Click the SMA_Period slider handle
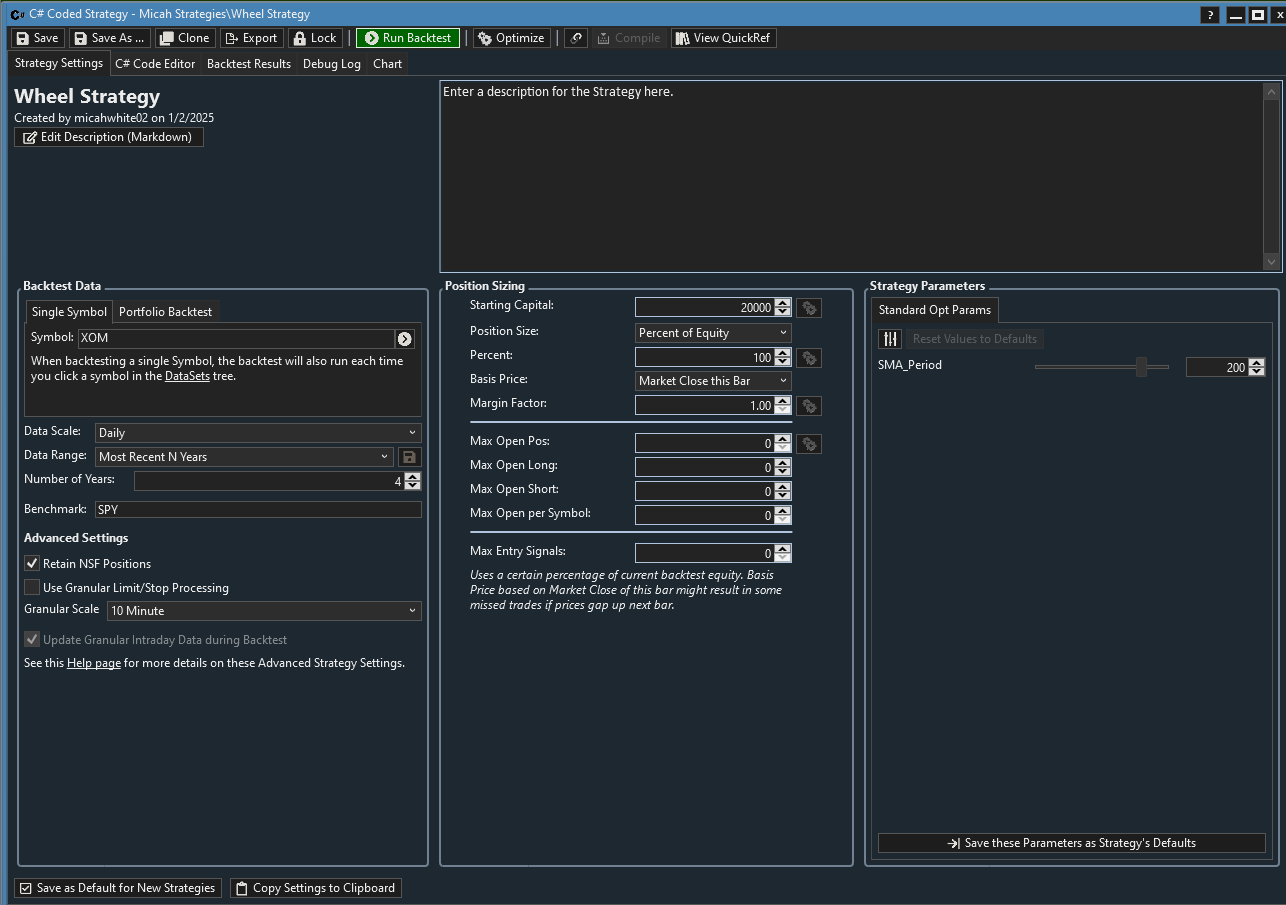The height and width of the screenshot is (905, 1286). coord(1141,367)
